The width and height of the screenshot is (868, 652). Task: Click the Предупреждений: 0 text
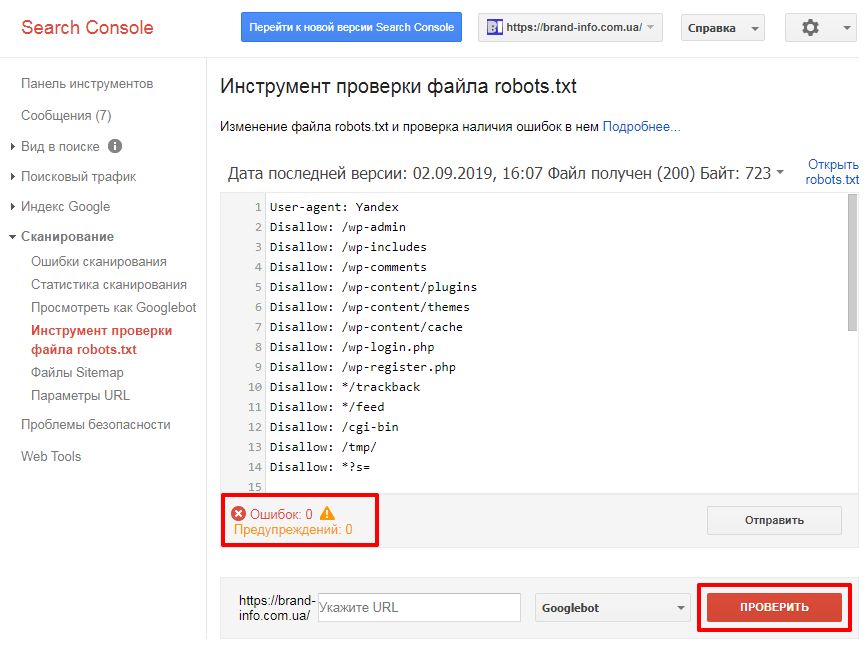point(293,530)
